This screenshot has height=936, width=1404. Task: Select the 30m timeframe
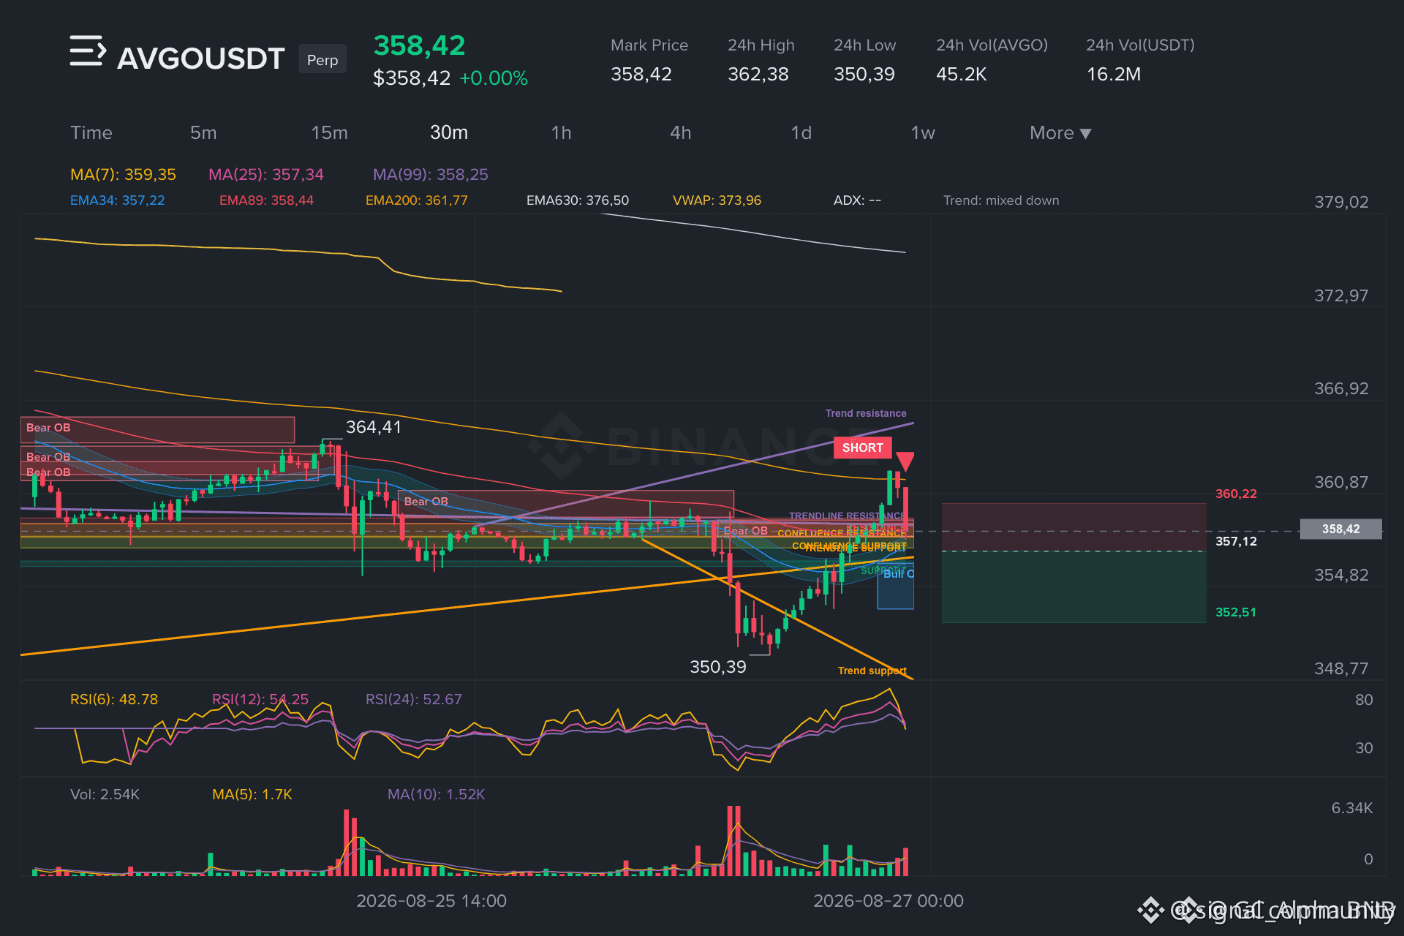click(x=449, y=133)
